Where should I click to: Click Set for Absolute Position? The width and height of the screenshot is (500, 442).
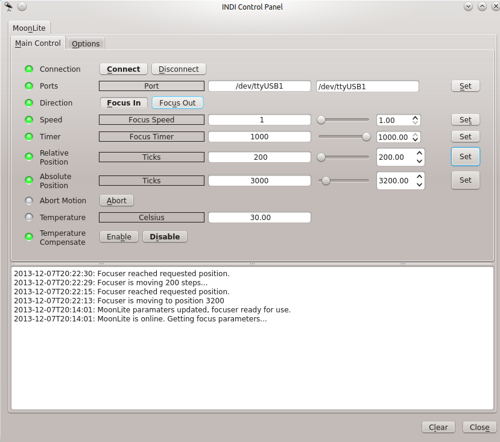(465, 180)
